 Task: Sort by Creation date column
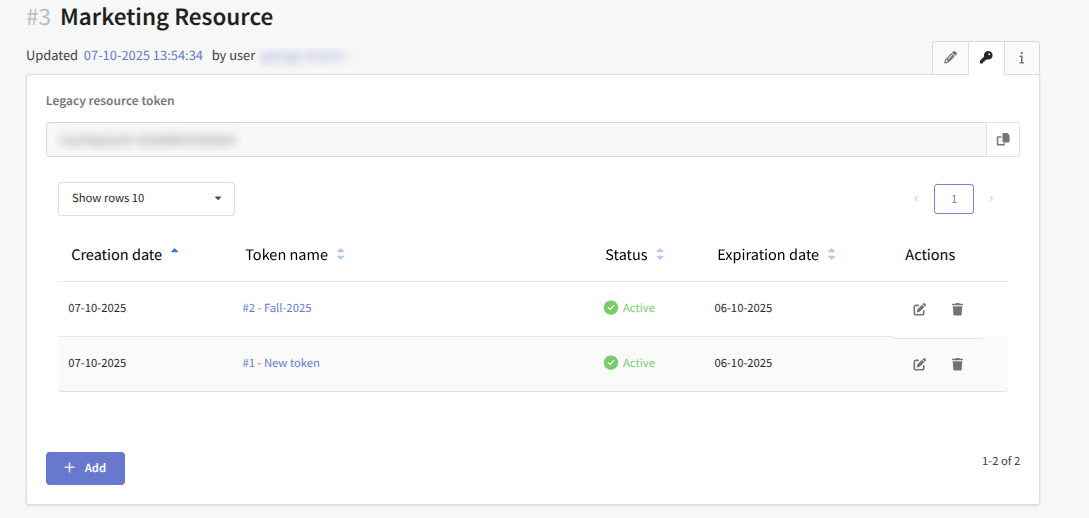click(x=117, y=255)
